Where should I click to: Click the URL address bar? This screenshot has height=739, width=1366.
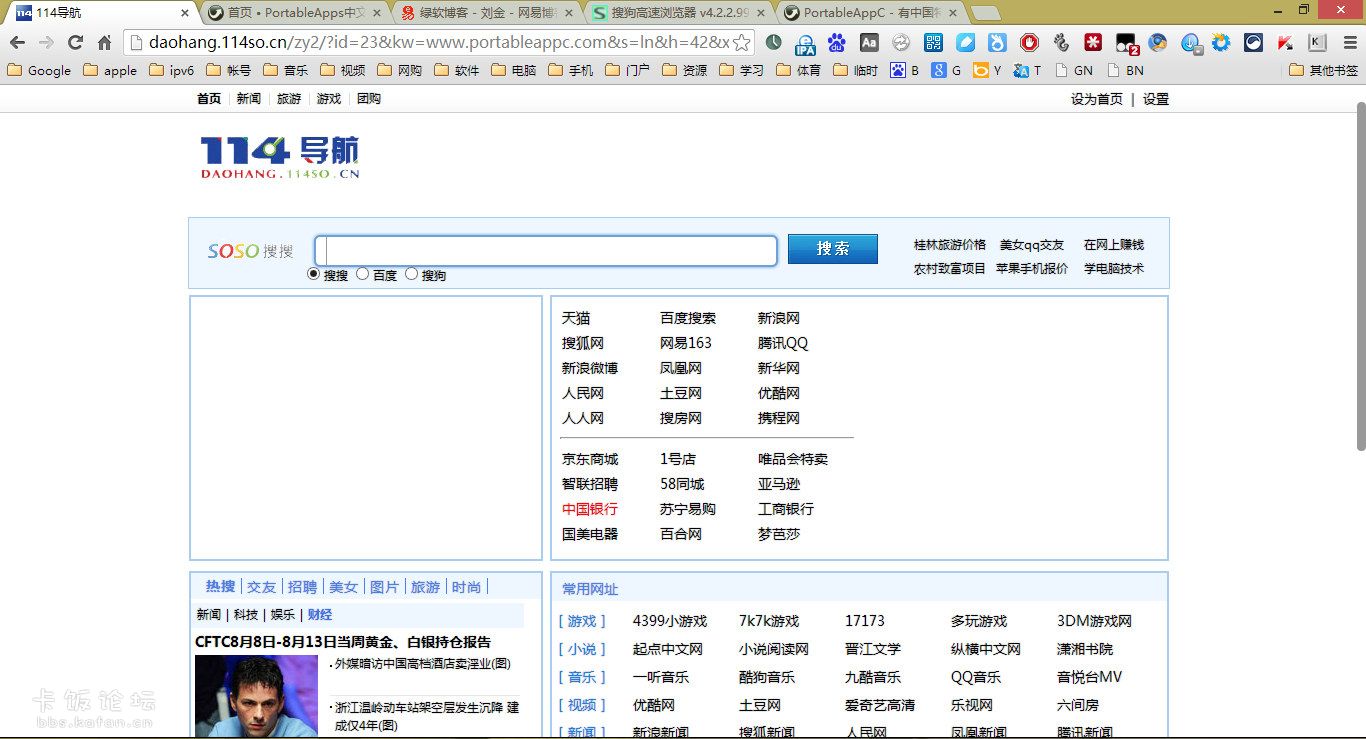tap(439, 42)
